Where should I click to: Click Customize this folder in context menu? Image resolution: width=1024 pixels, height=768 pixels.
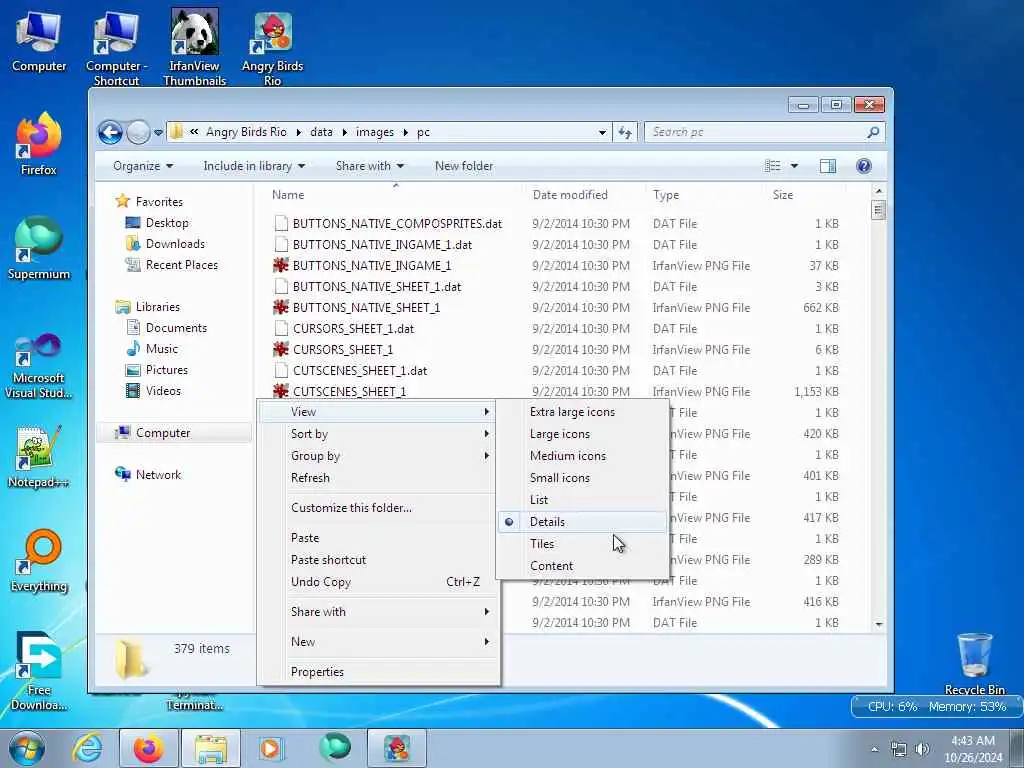(x=378, y=507)
